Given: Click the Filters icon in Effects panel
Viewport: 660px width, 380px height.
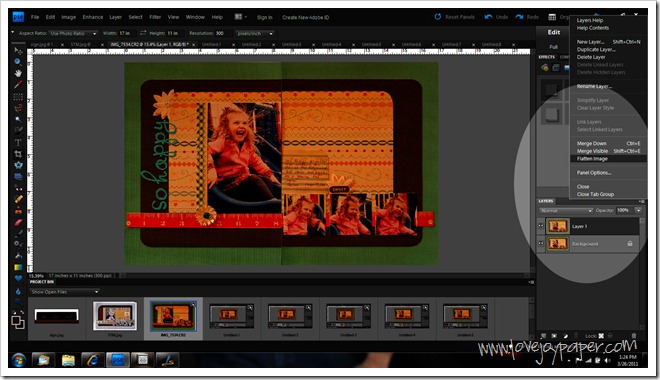Looking at the screenshot, I should point(545,67).
